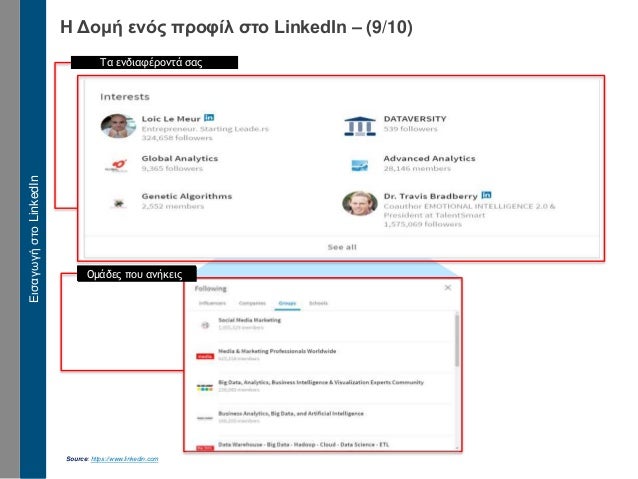Click the Genetic Algorithms group icon
The width and height of the screenshot is (638, 479).
(119, 203)
